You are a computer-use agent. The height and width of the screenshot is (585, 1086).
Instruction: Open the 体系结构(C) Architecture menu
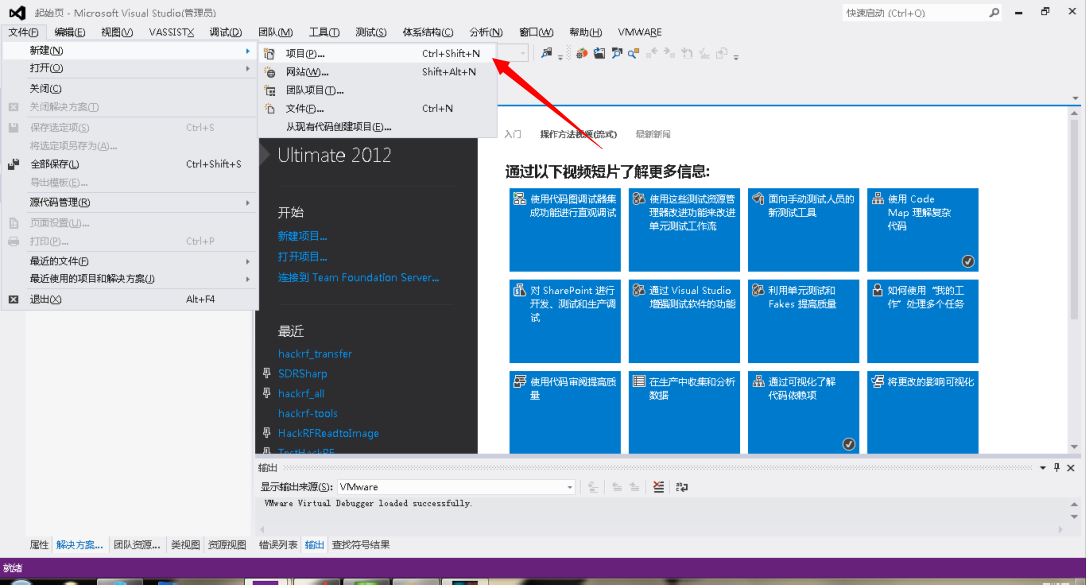click(428, 32)
